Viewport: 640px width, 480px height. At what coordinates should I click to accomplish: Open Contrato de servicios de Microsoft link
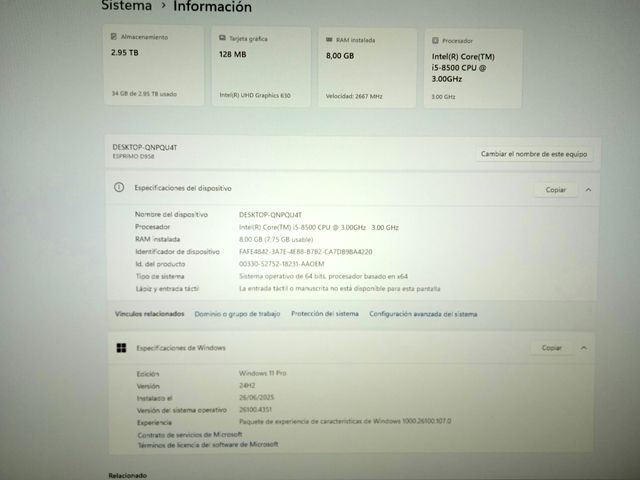(x=190, y=435)
